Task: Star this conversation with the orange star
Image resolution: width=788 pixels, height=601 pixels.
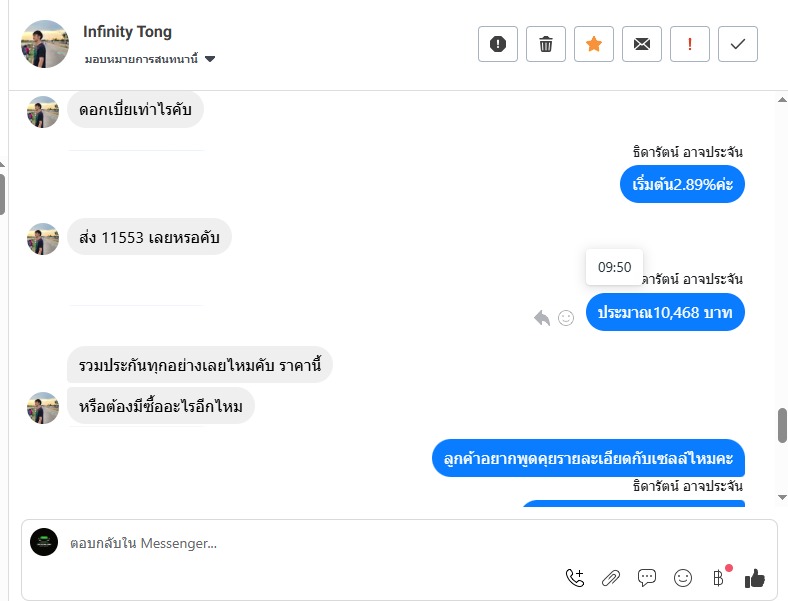Action: 594,44
